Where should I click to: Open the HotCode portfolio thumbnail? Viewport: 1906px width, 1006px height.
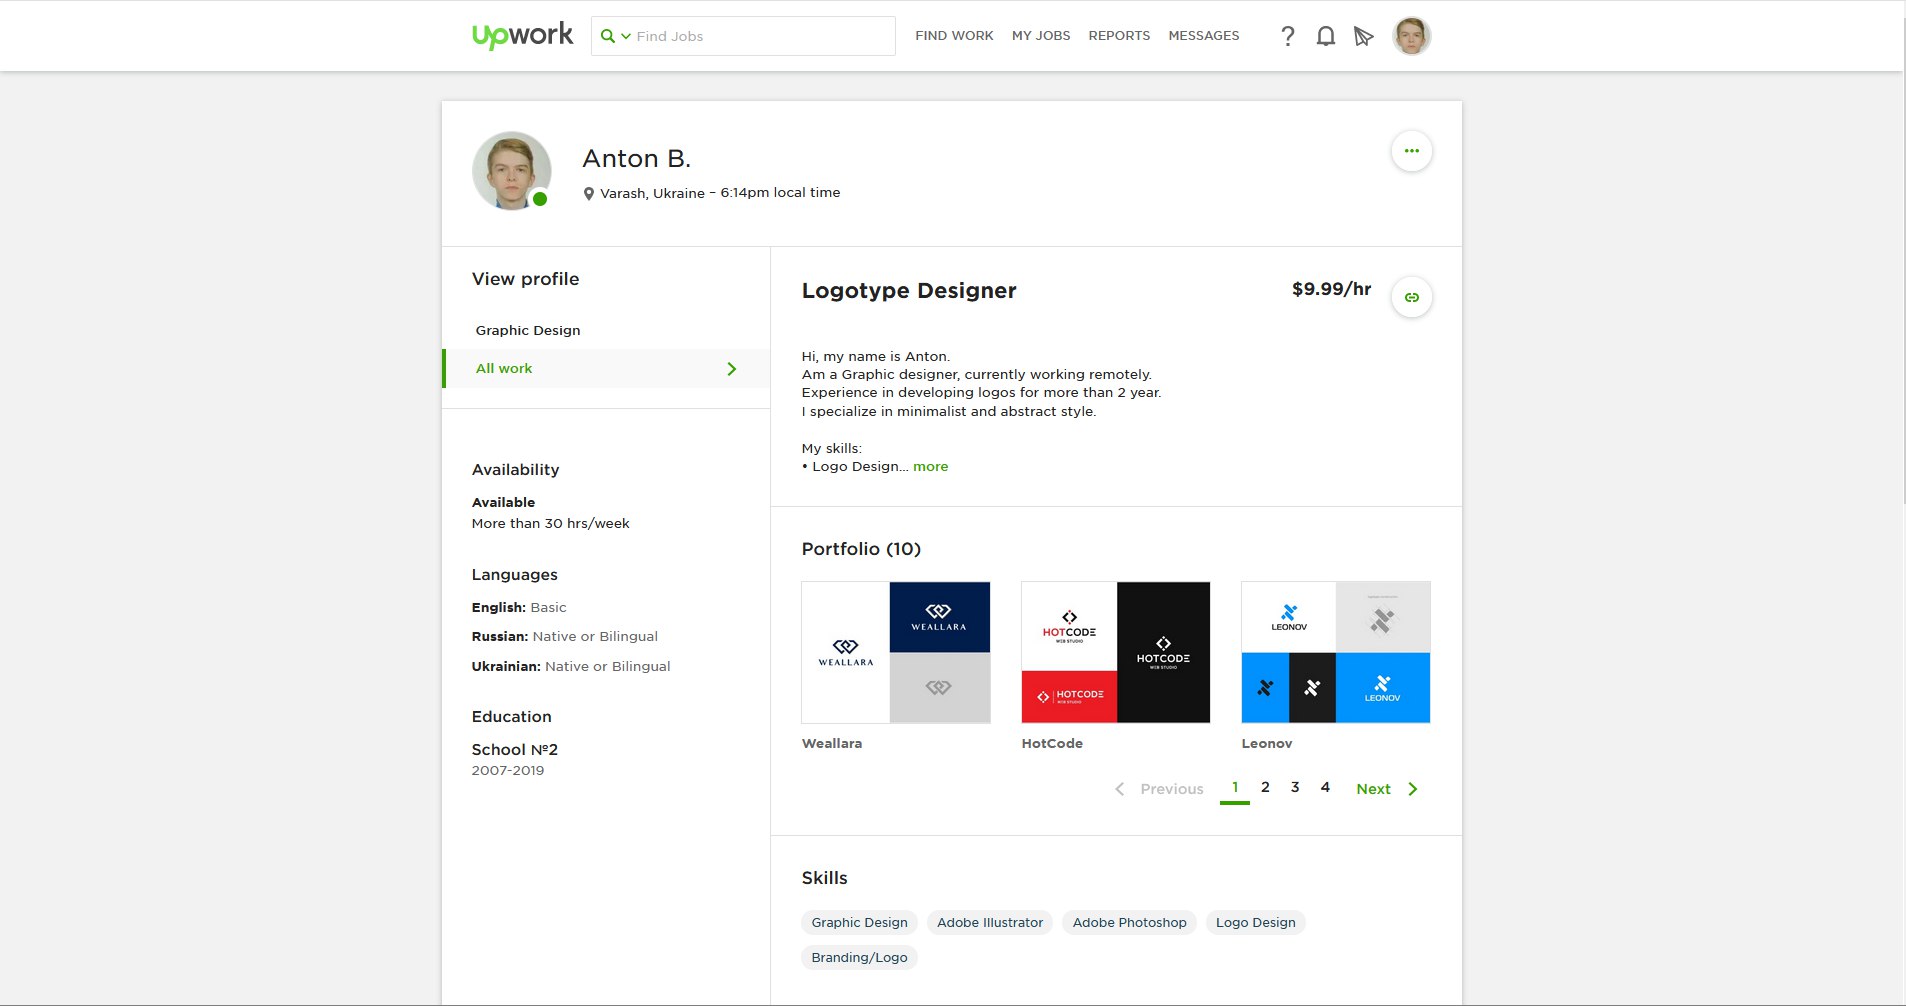tap(1116, 652)
